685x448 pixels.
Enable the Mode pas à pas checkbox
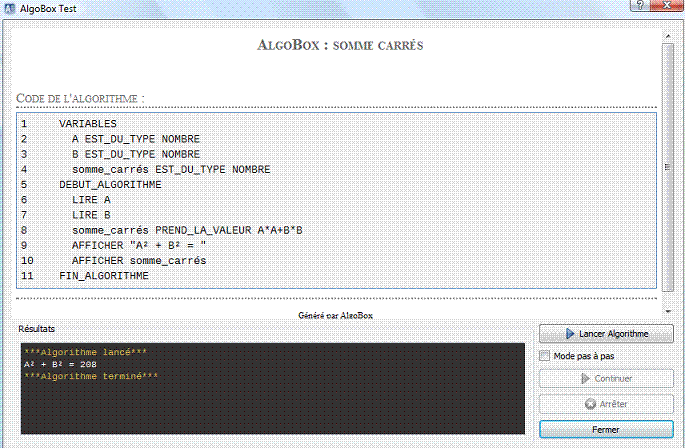point(544,356)
